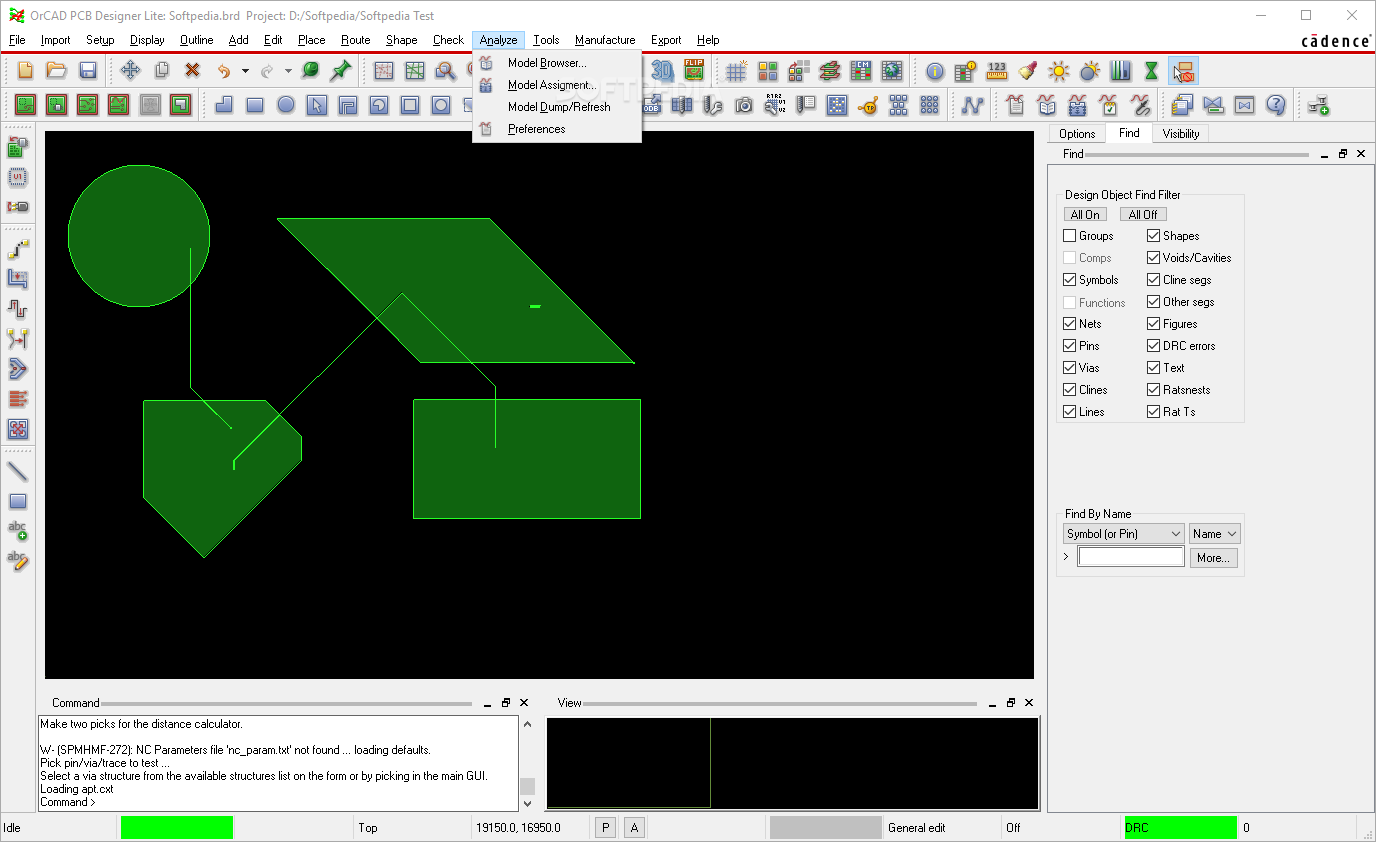Choose Model Browser... from Analyze menu
The width and height of the screenshot is (1376, 842).
(547, 63)
